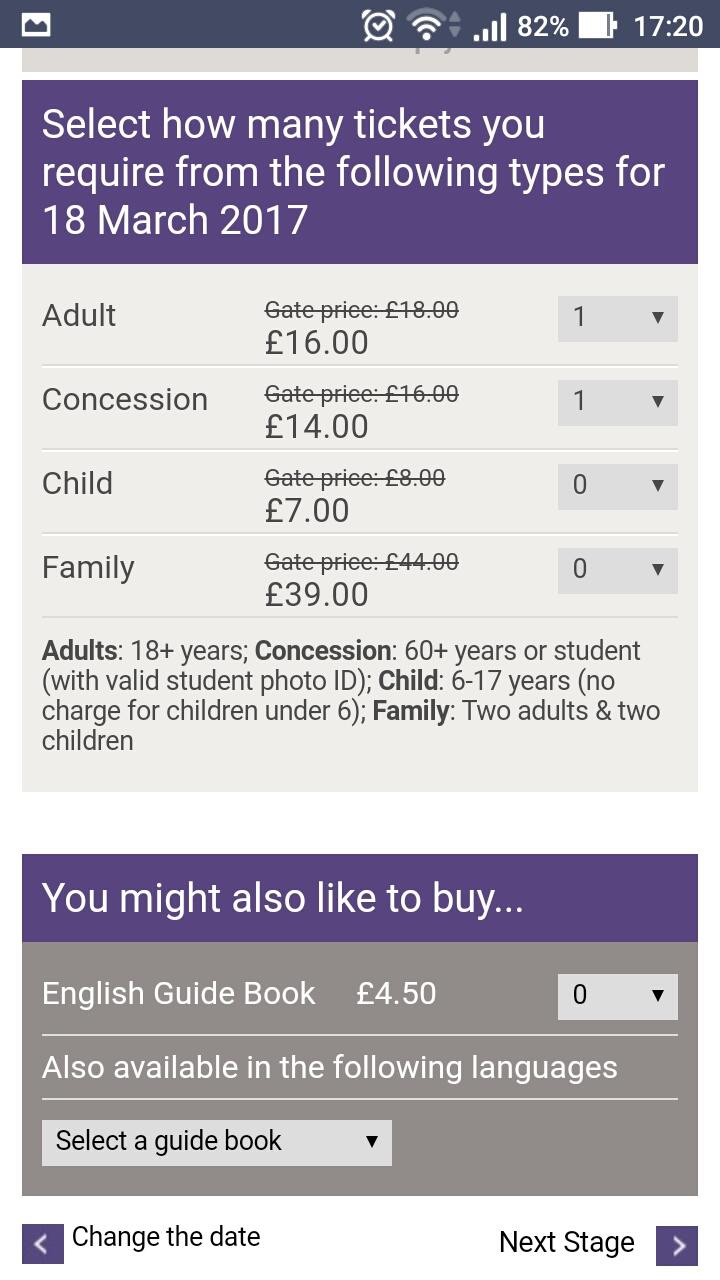Open the Child ticket quantity dropdown
720x1280 pixels.
point(618,486)
